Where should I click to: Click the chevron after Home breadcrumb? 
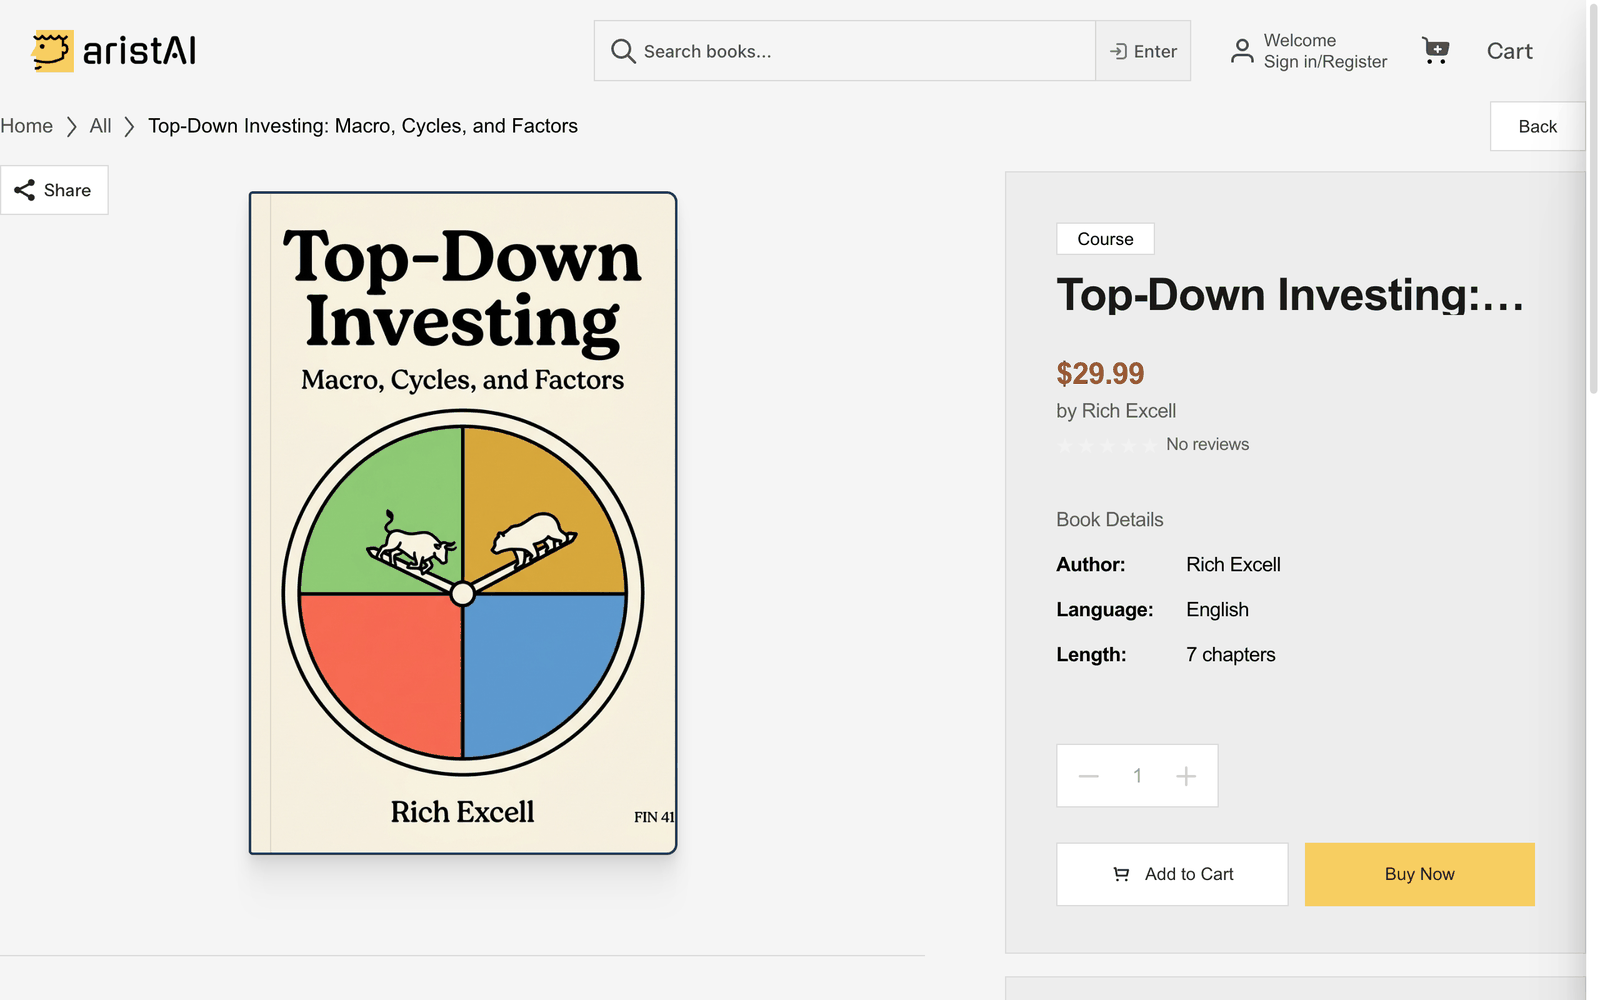[x=72, y=127]
